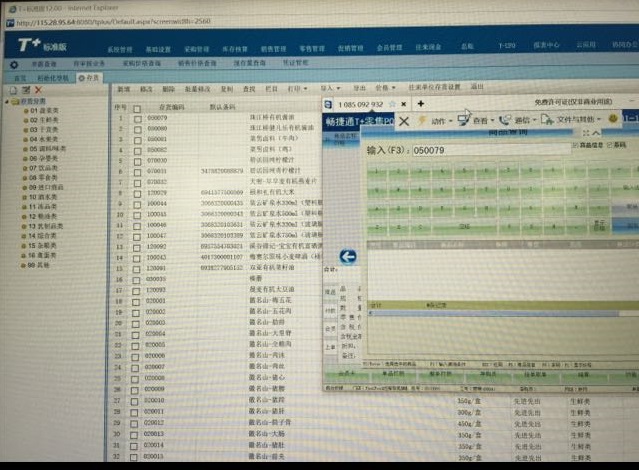Click the smiley feedback icon
The image size is (639, 470).
[613, 118]
